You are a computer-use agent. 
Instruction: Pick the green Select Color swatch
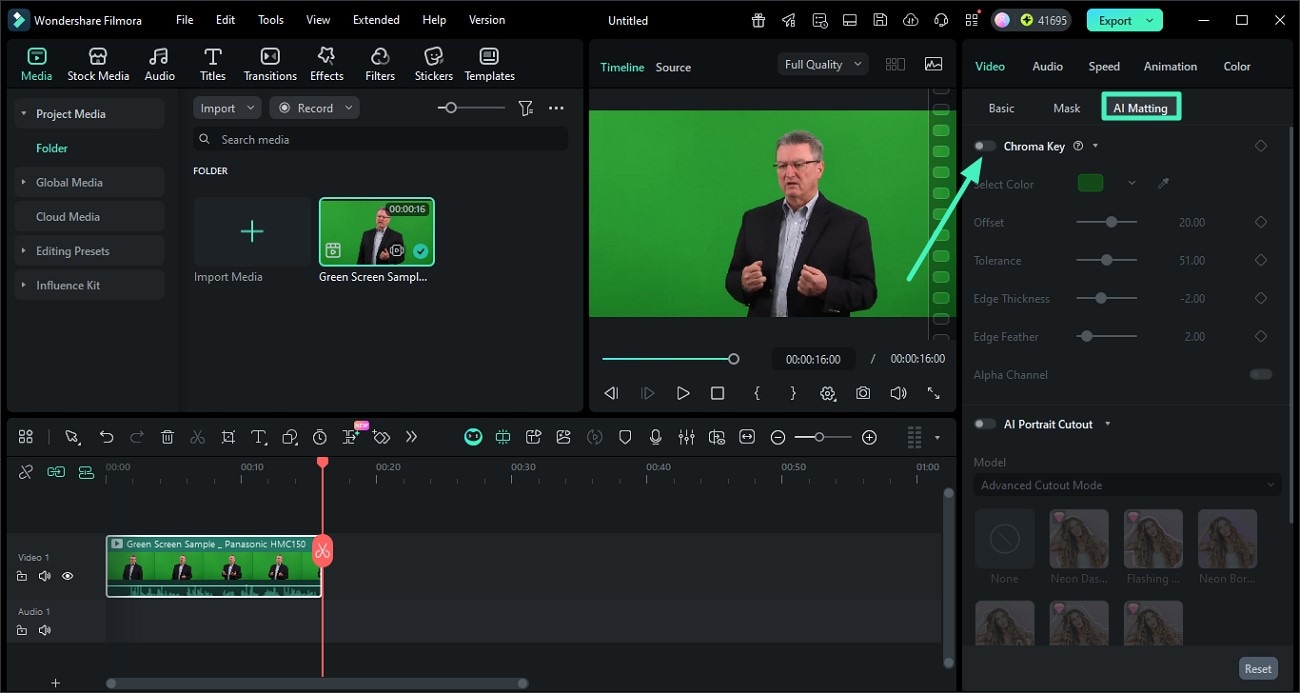point(1092,184)
